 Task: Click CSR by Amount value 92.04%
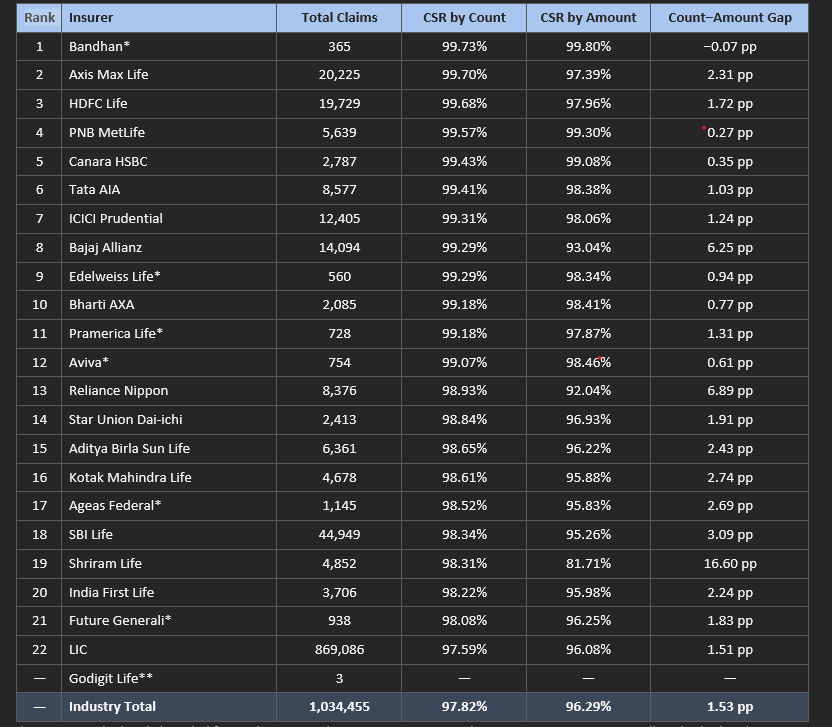tap(588, 391)
